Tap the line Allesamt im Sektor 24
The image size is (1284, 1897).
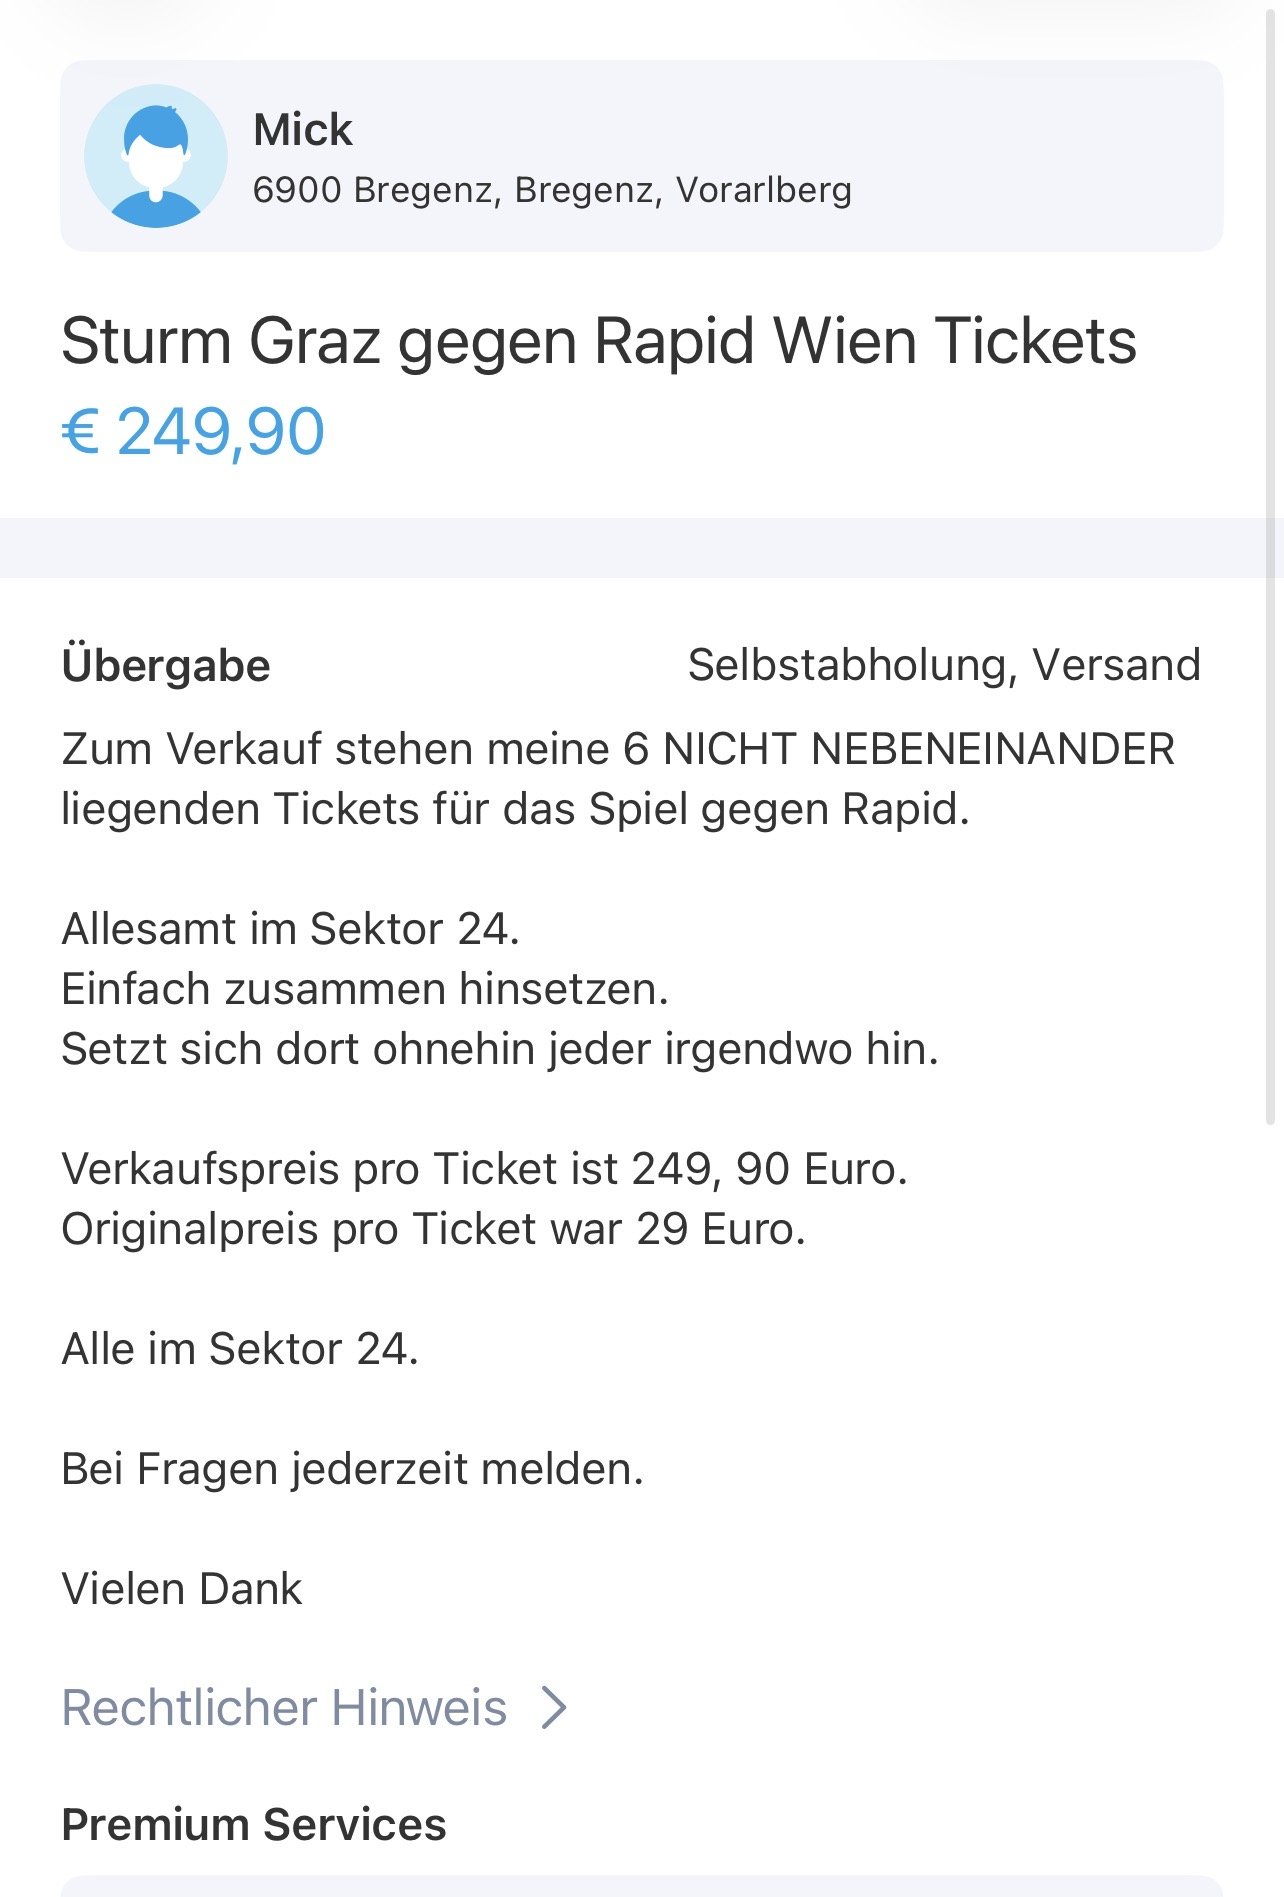290,929
